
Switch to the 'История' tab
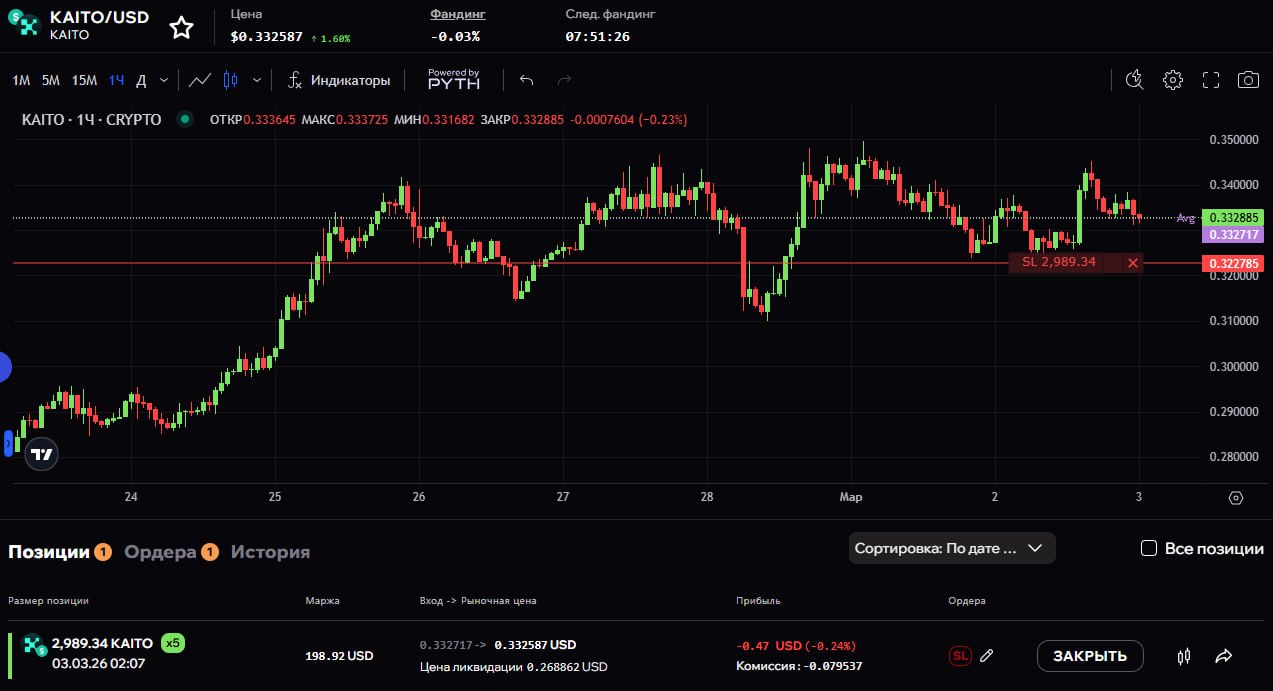tap(270, 552)
